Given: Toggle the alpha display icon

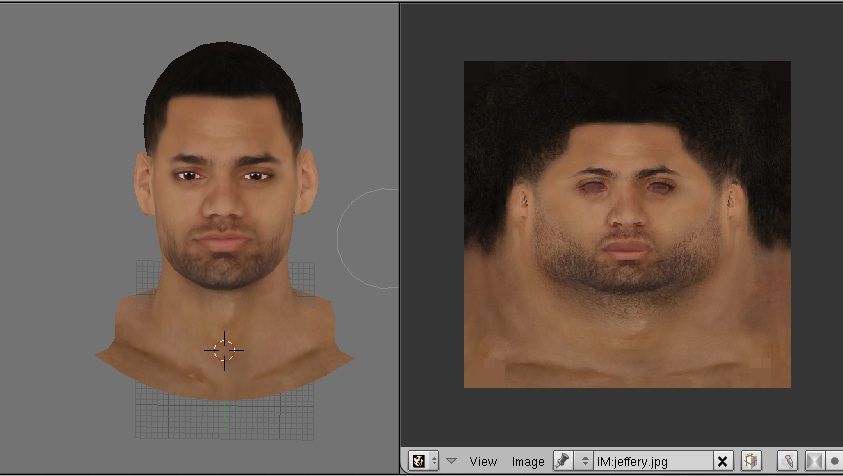Looking at the screenshot, I should [814, 461].
